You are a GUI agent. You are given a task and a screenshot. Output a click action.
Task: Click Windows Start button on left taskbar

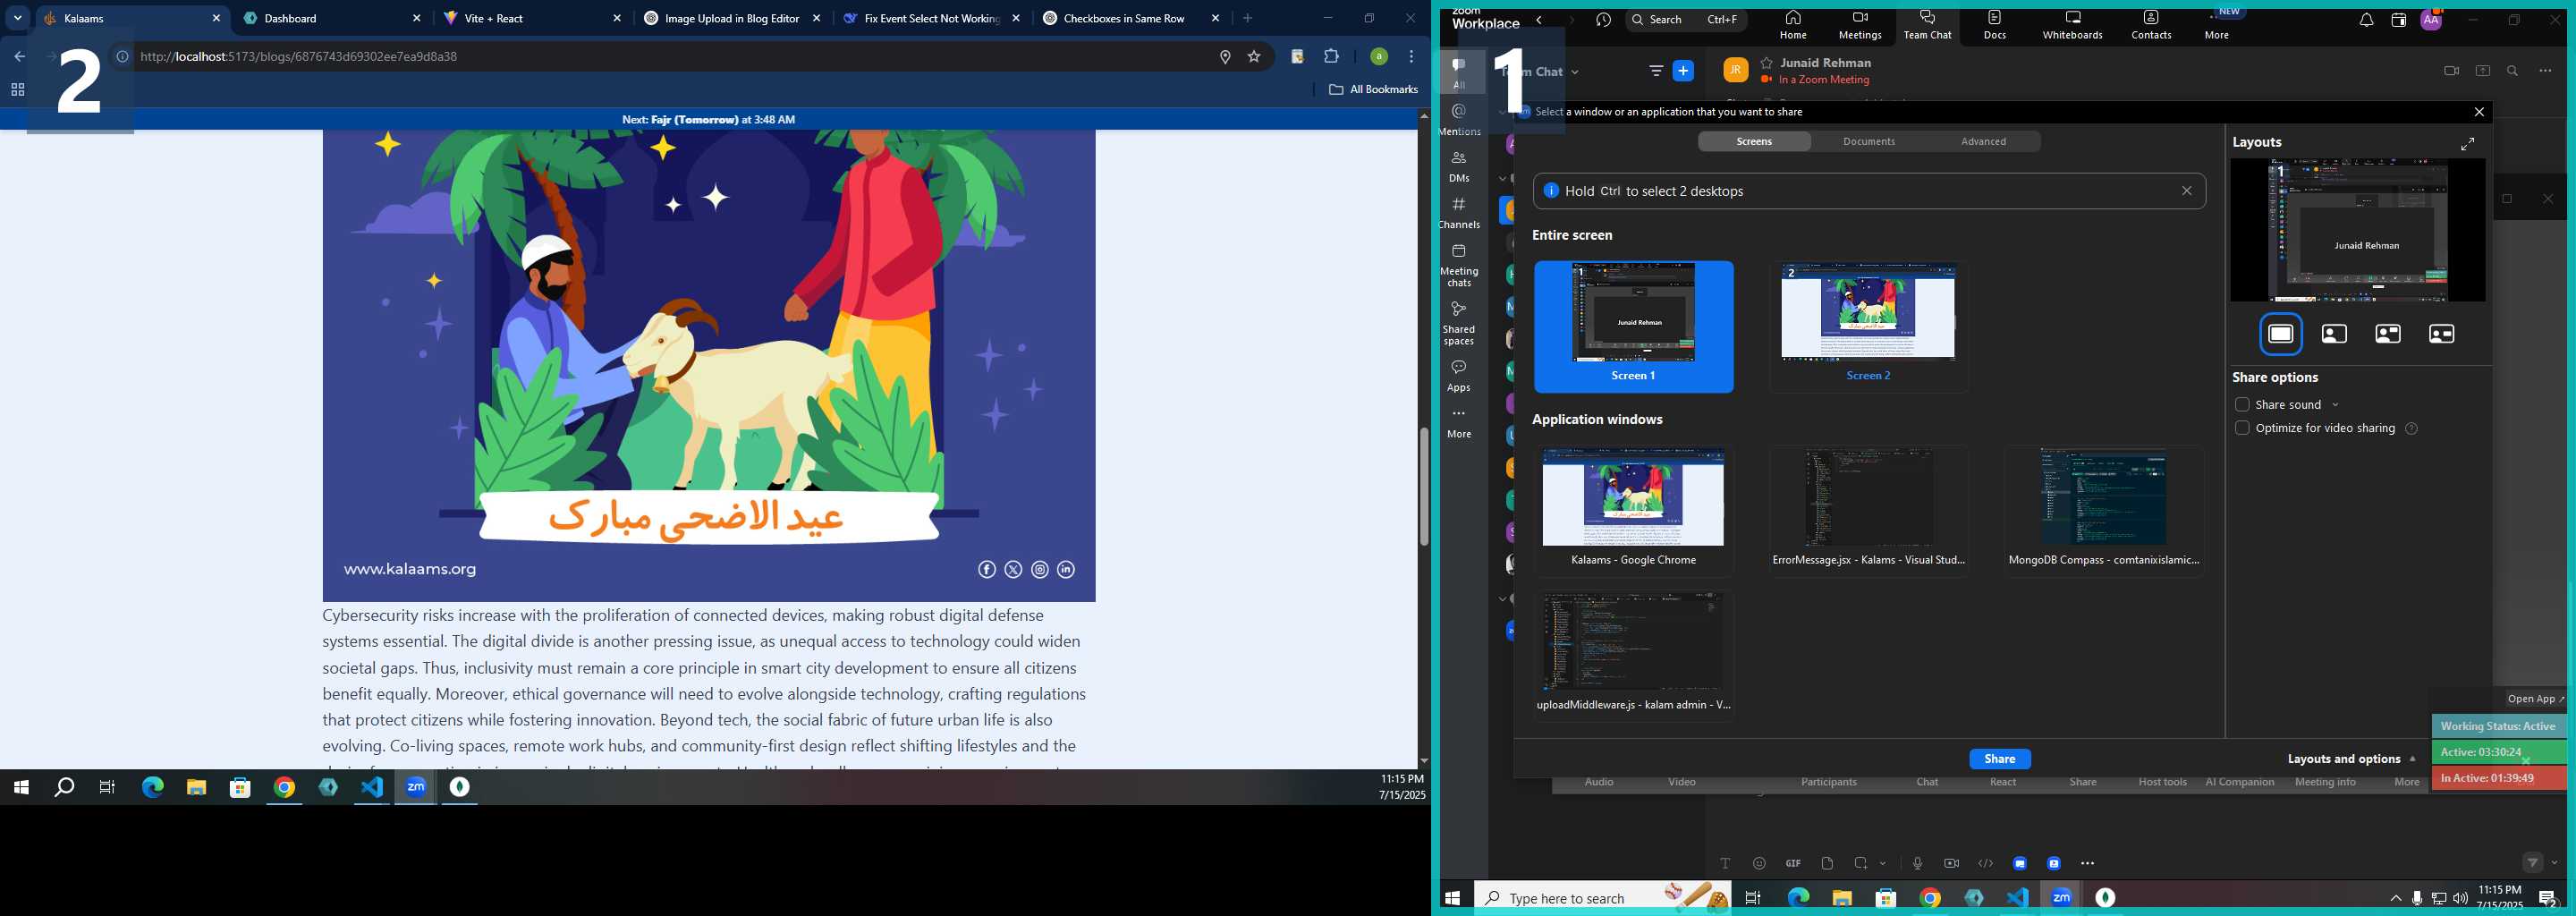(x=21, y=788)
